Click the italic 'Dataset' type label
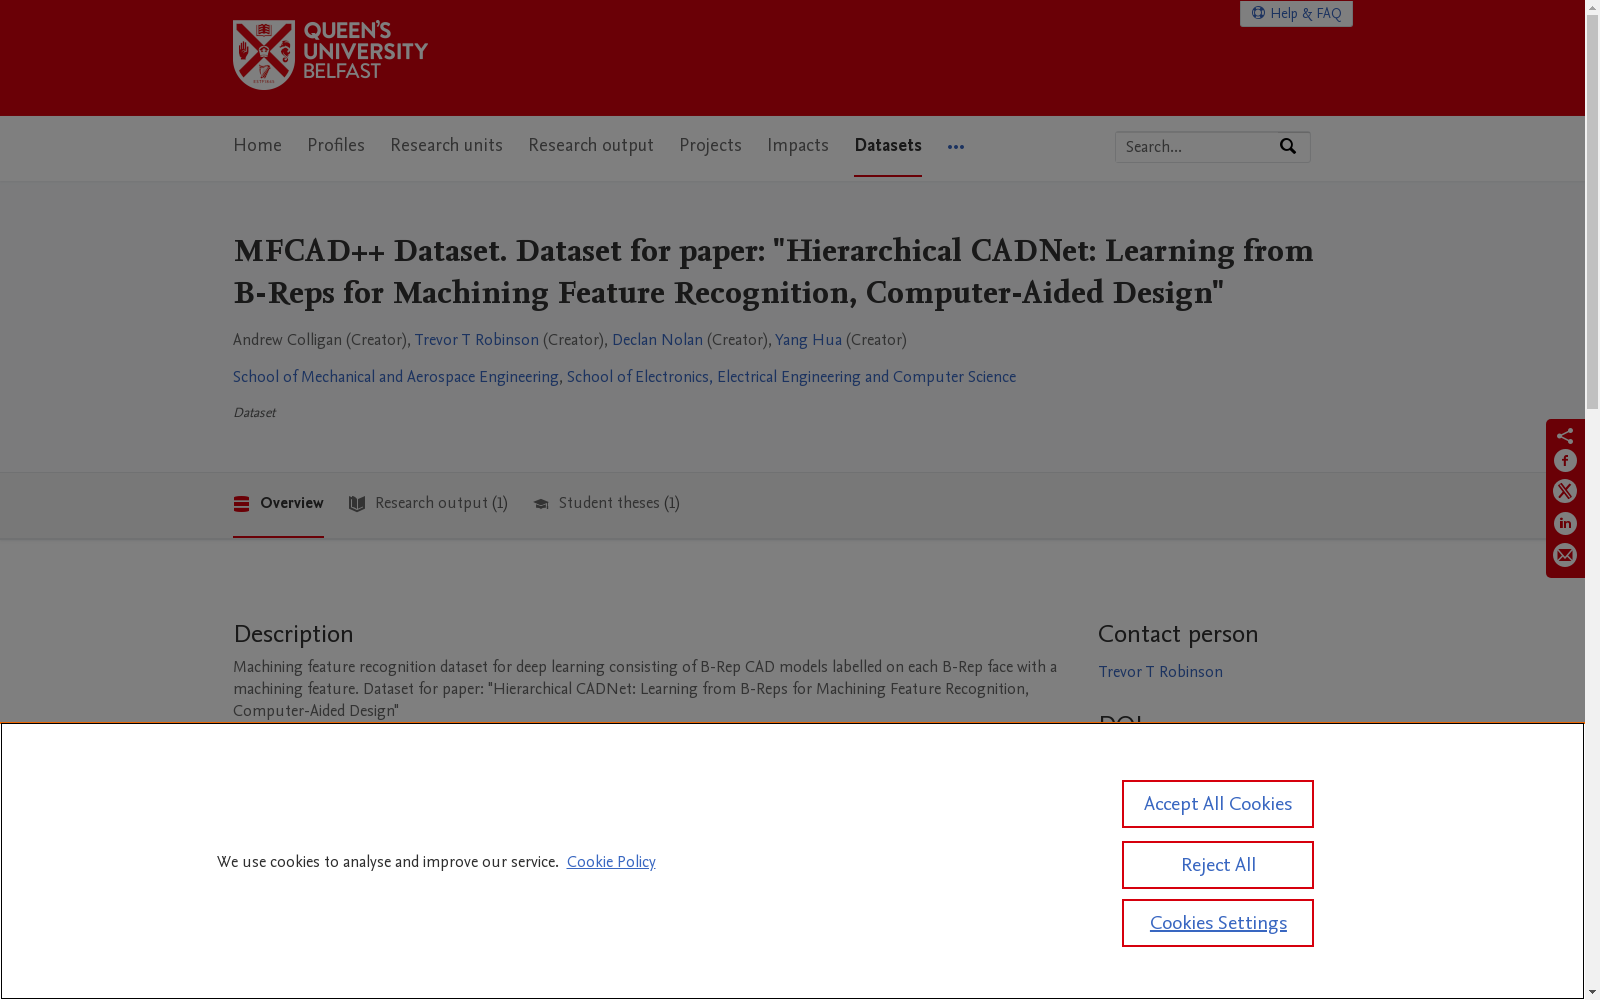The image size is (1600, 1000). [x=254, y=413]
